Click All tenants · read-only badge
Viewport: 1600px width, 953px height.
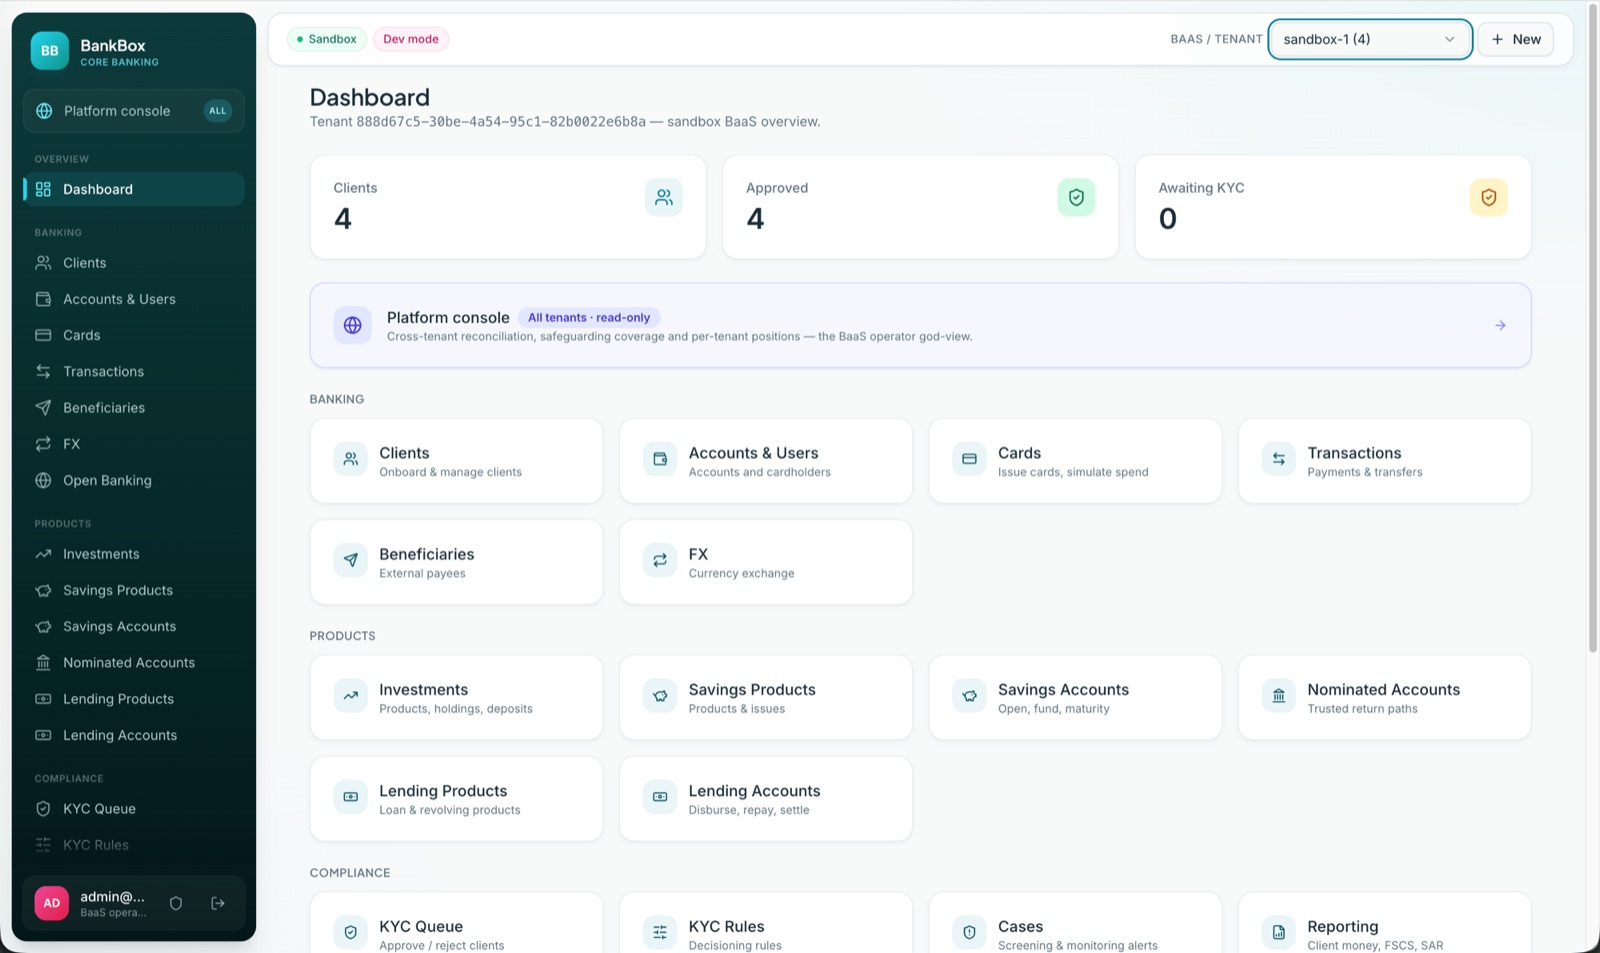tap(589, 318)
